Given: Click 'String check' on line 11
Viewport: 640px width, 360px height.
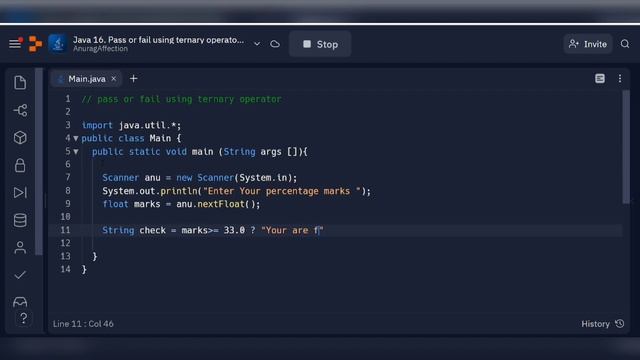Looking at the screenshot, I should click(x=134, y=230).
